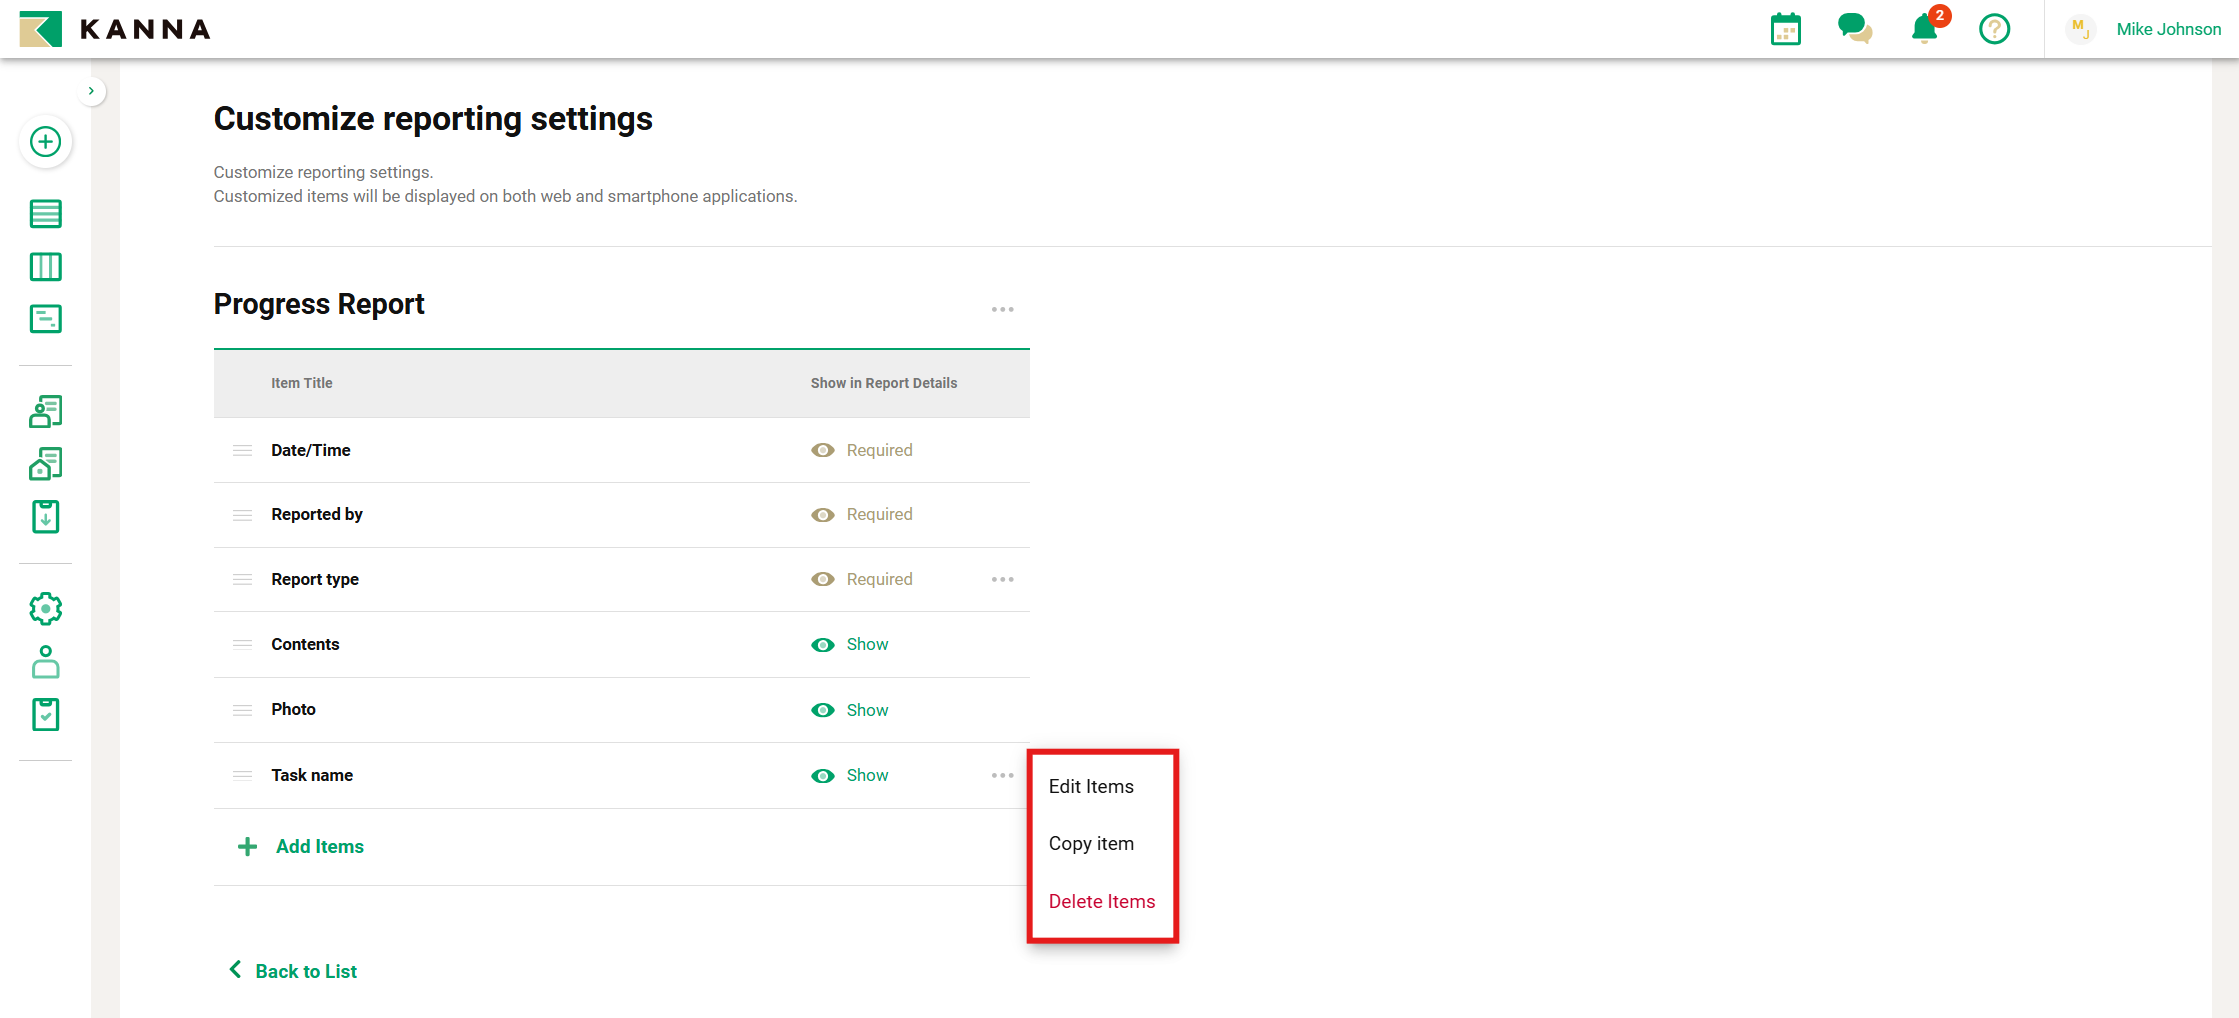Open the calendar icon in header
2239x1018 pixels.
pos(1785,29)
